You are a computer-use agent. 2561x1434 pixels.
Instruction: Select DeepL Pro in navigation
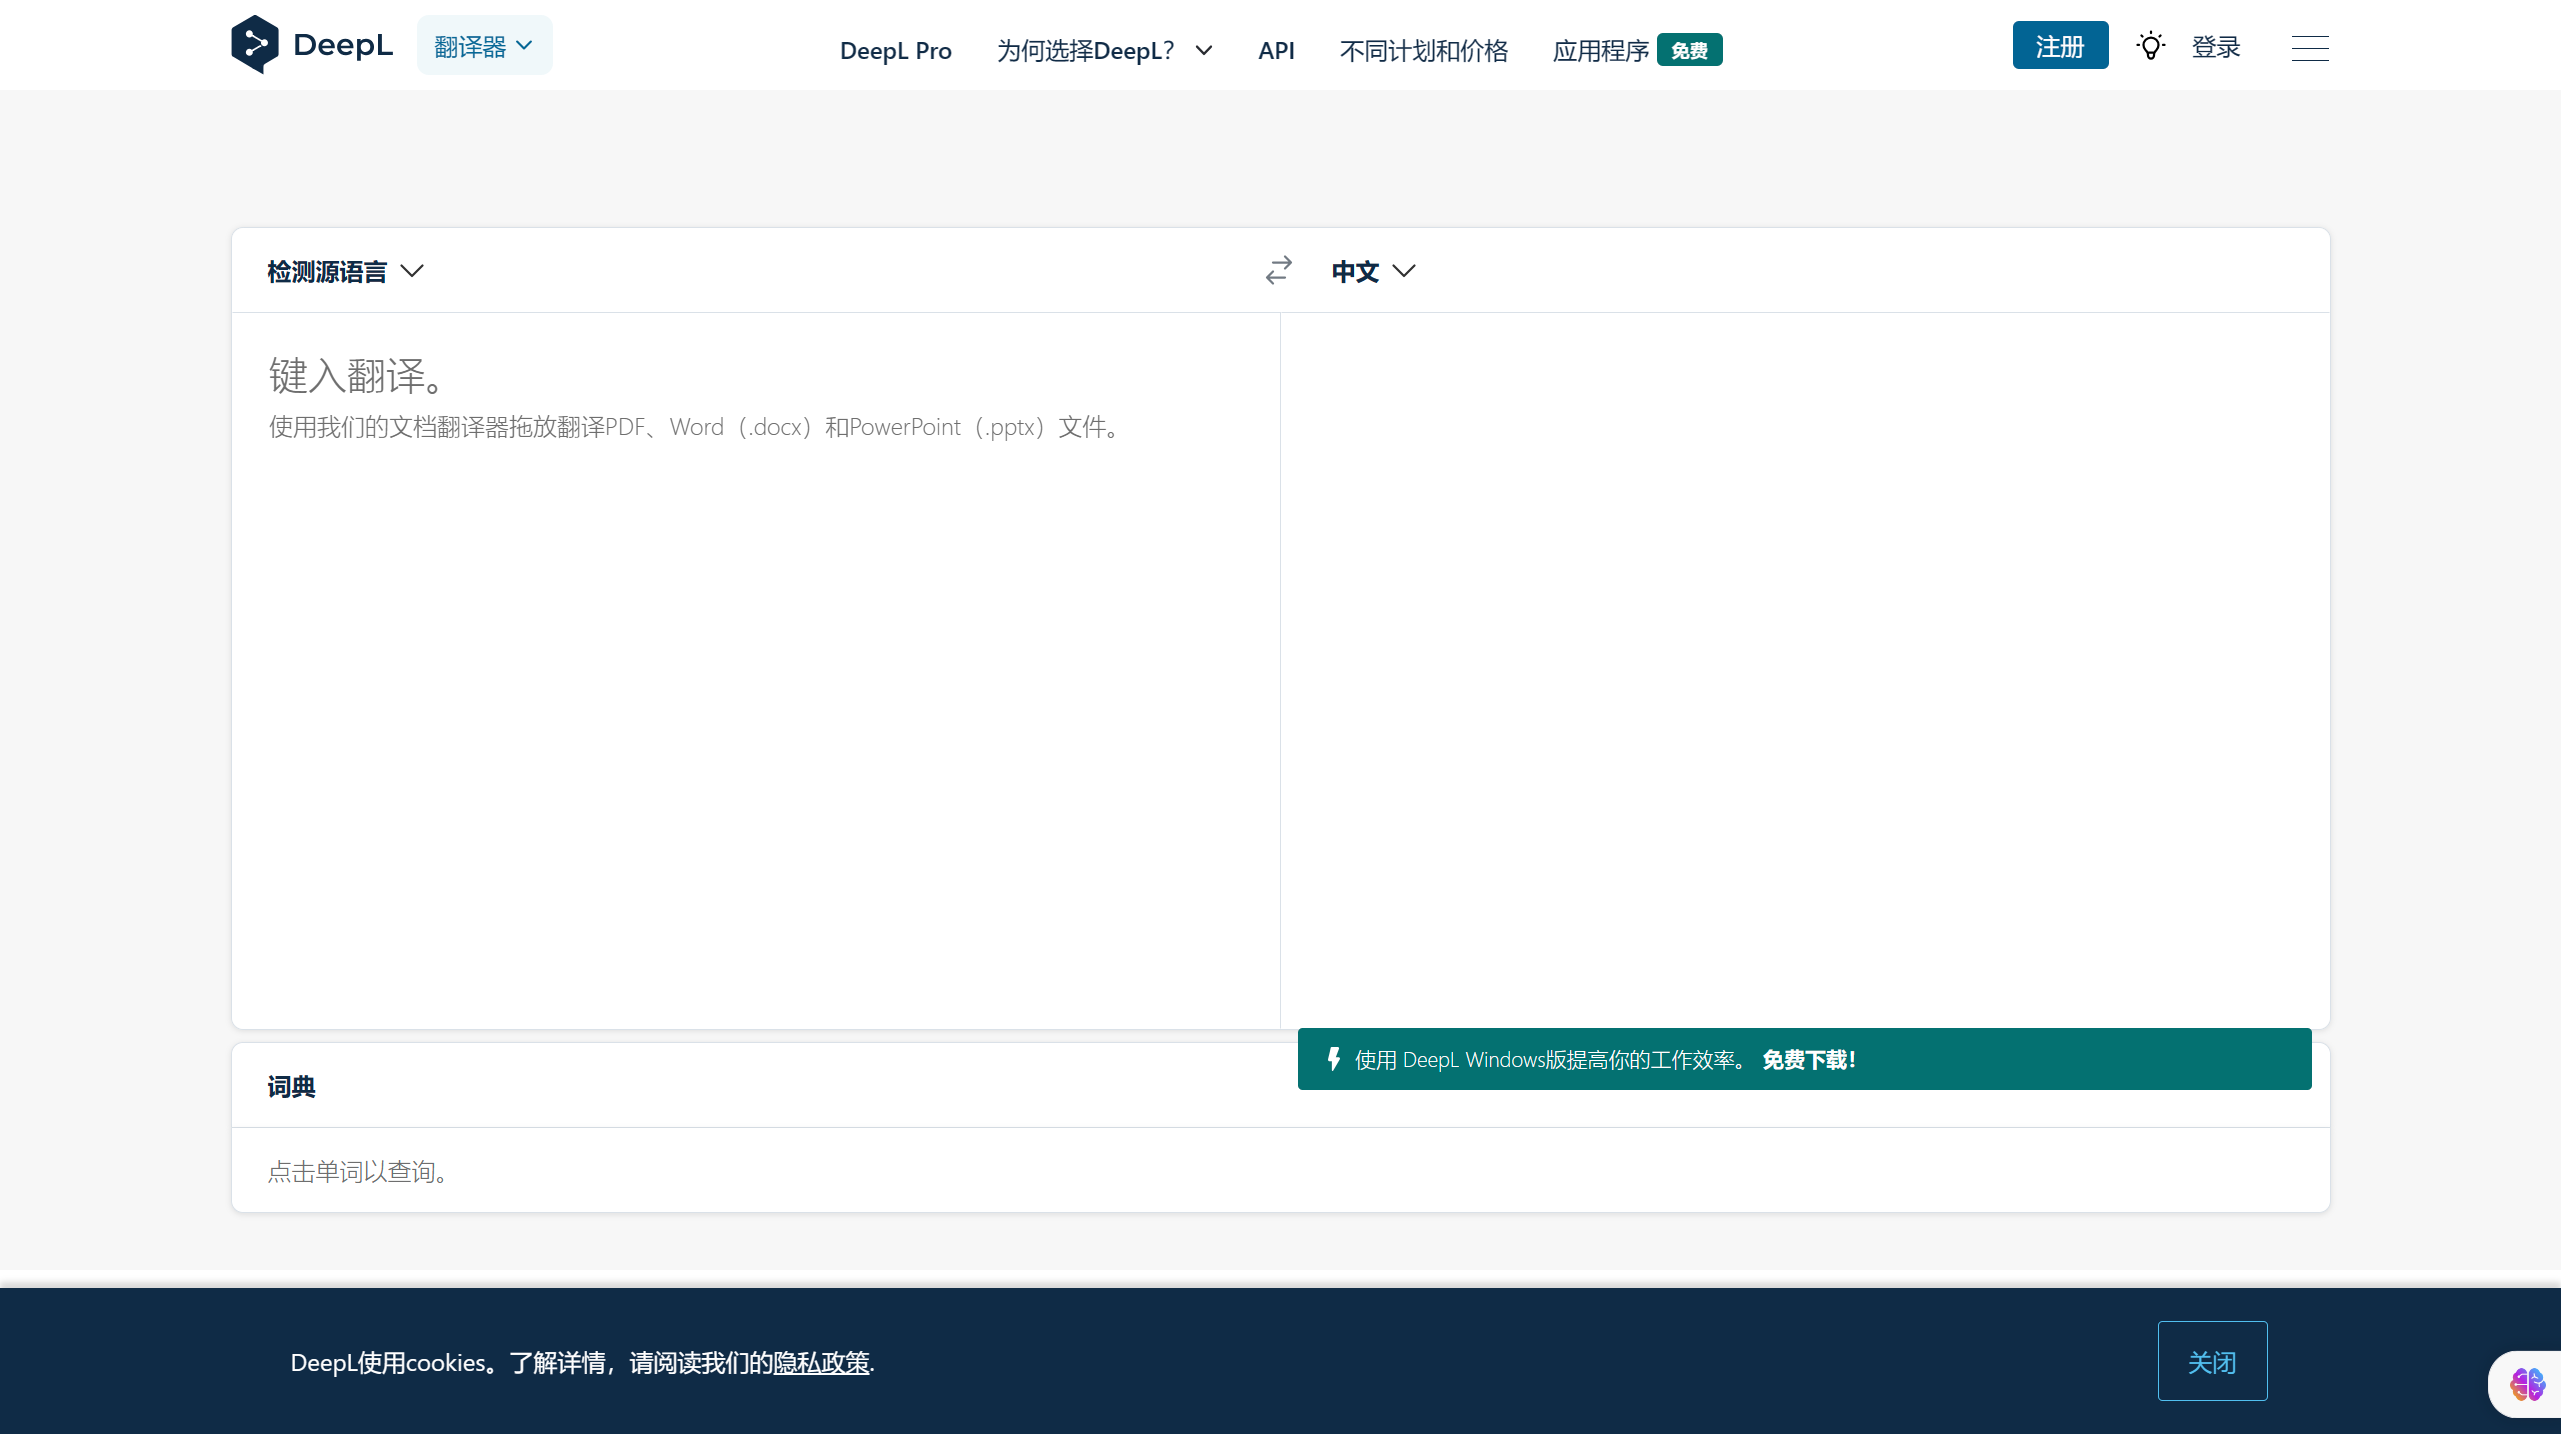(895, 50)
